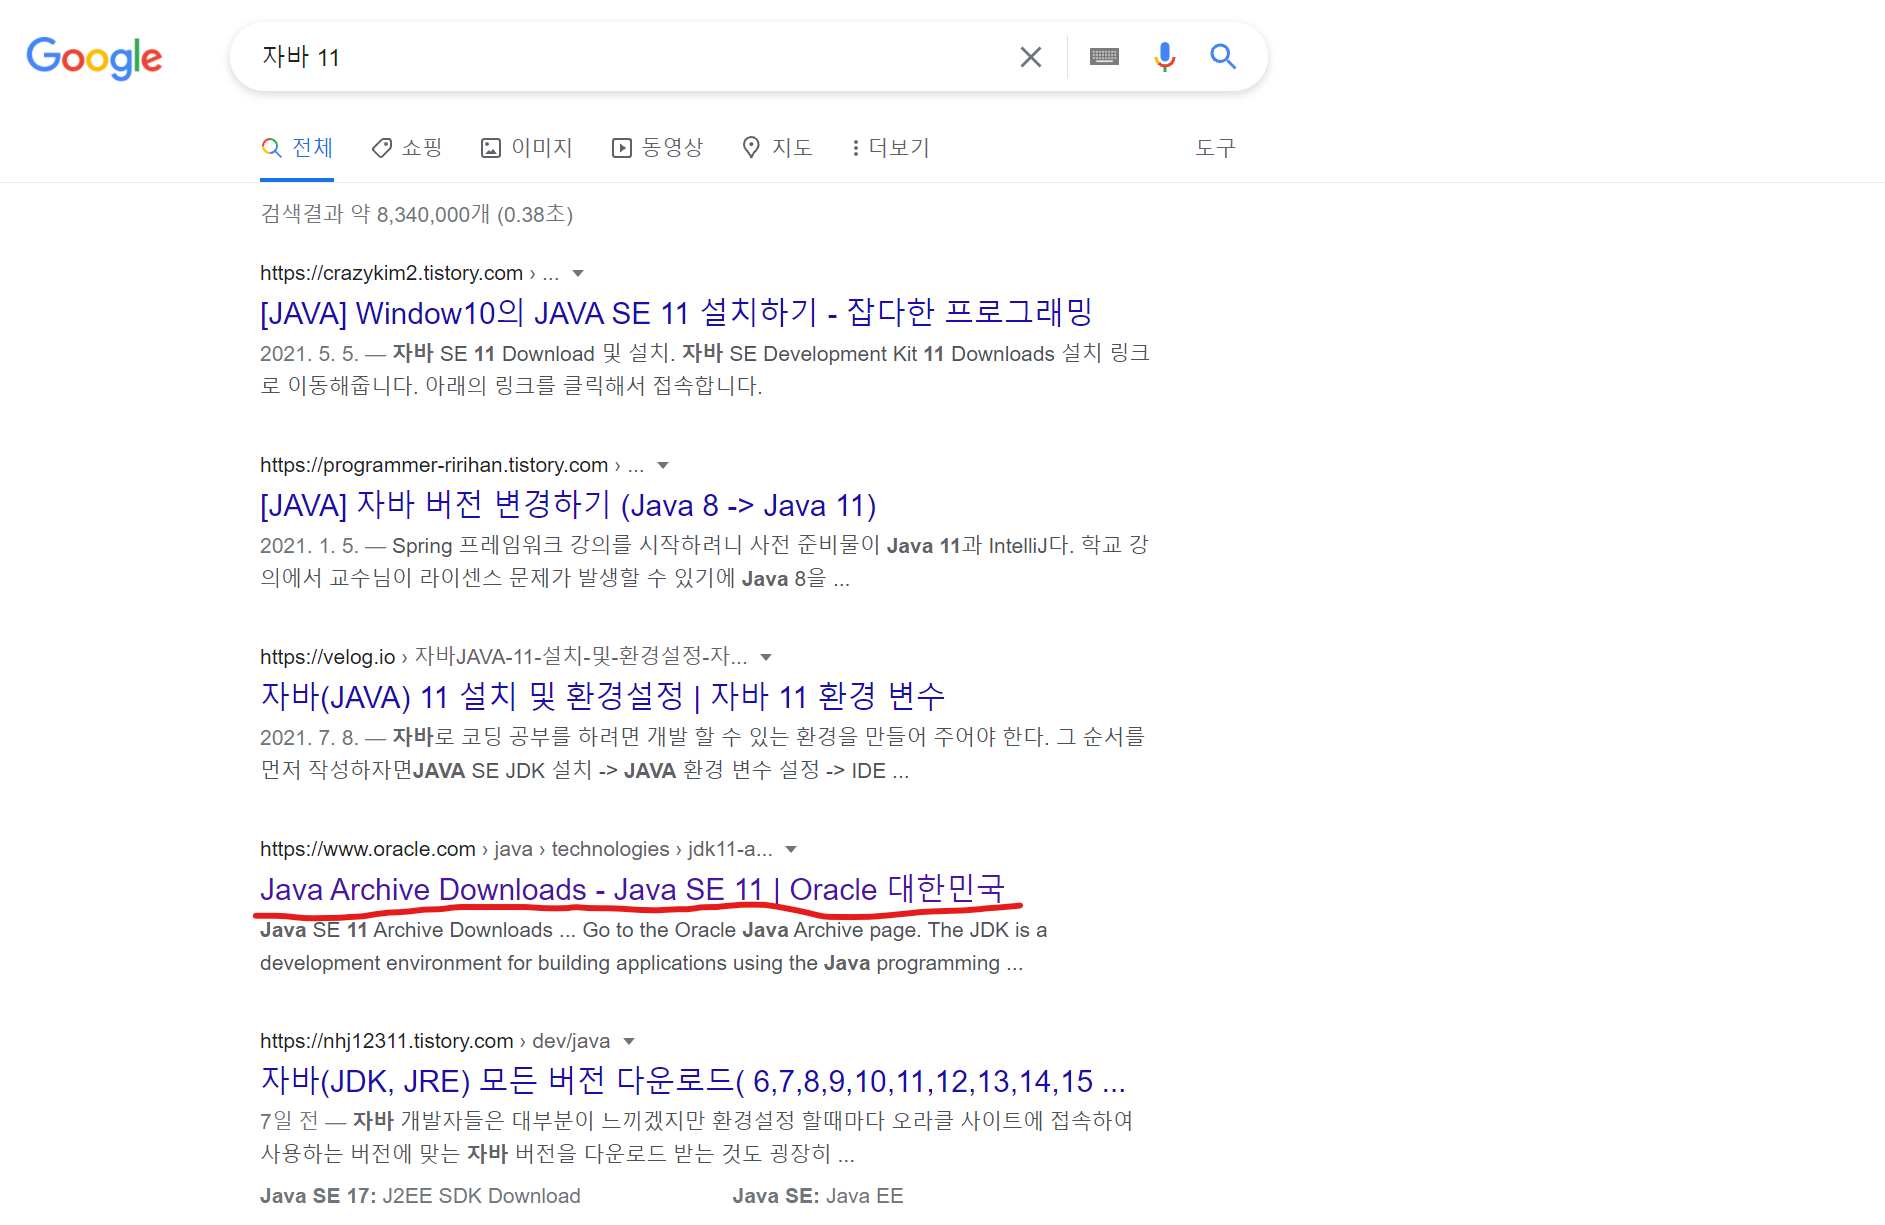Click the snippet starting 7일 전
This screenshot has width=1885, height=1225.
click(697, 1137)
